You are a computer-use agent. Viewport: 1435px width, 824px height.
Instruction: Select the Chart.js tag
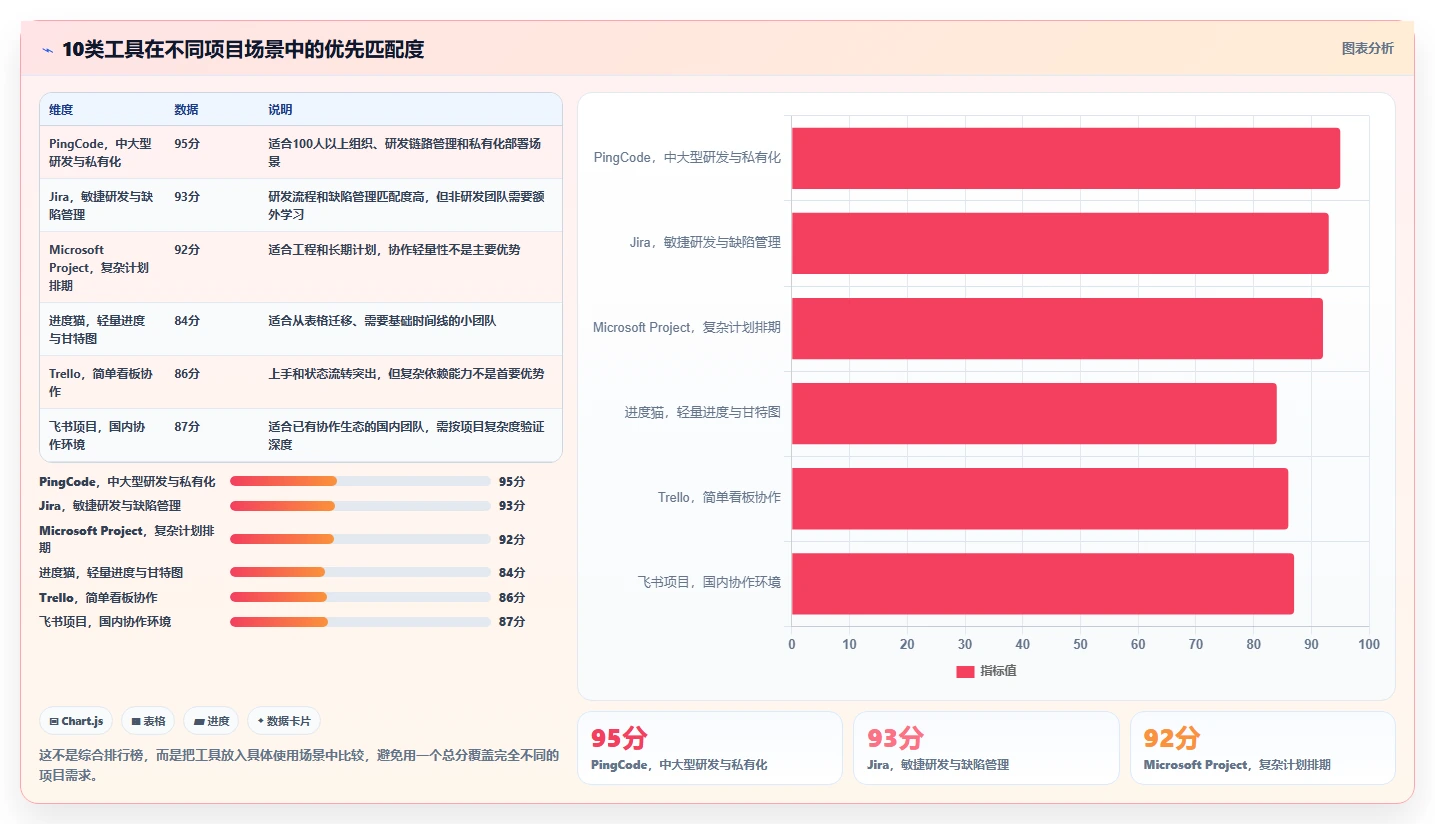click(x=76, y=721)
